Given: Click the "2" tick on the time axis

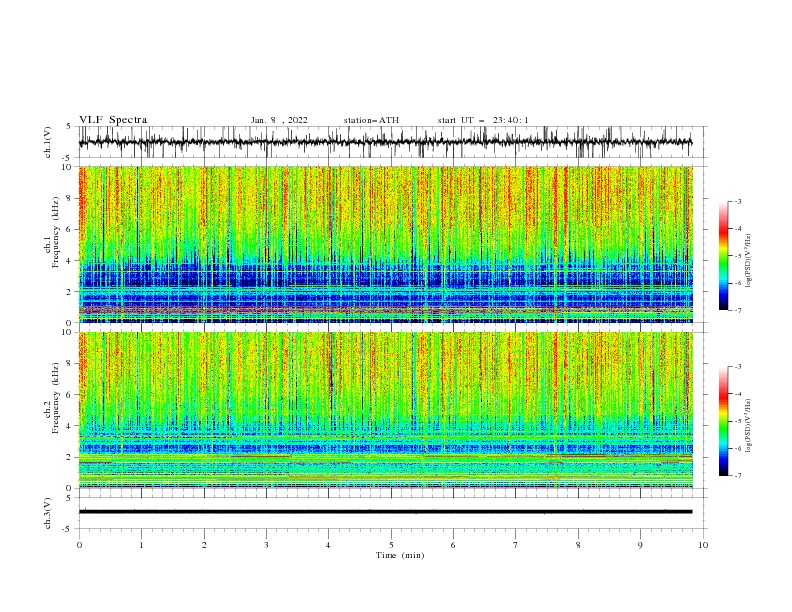Looking at the screenshot, I should pos(204,545).
